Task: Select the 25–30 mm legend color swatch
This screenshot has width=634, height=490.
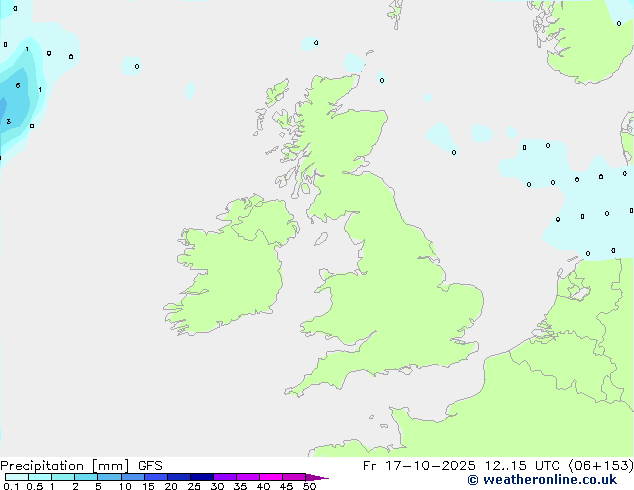Action: pyautogui.click(x=202, y=477)
